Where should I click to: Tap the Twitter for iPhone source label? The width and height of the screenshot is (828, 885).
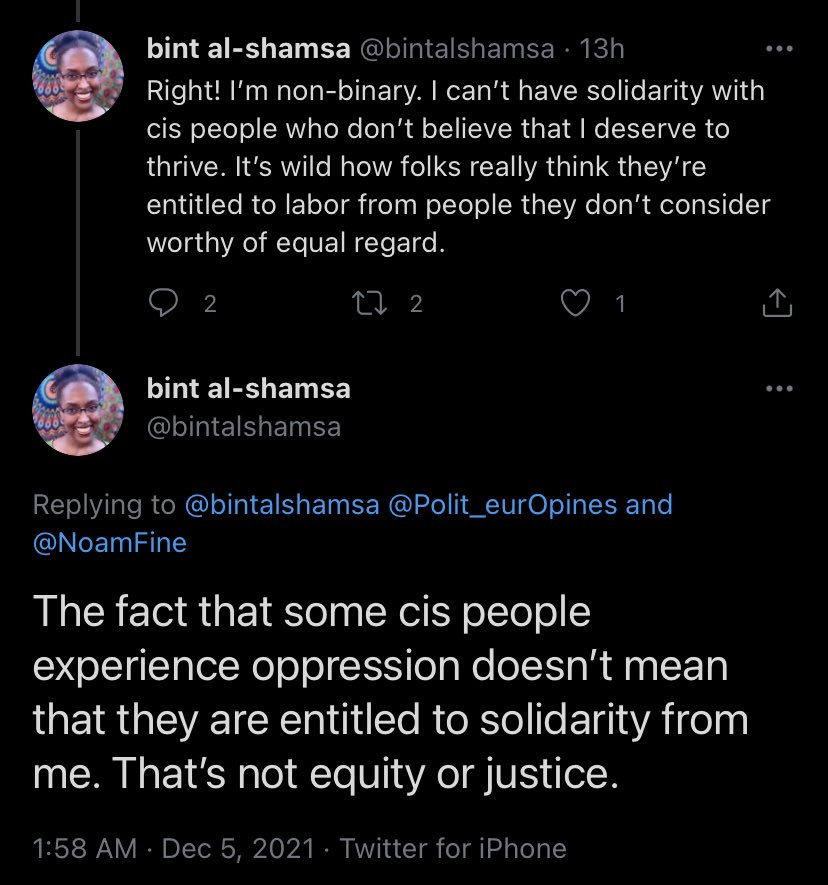click(453, 849)
